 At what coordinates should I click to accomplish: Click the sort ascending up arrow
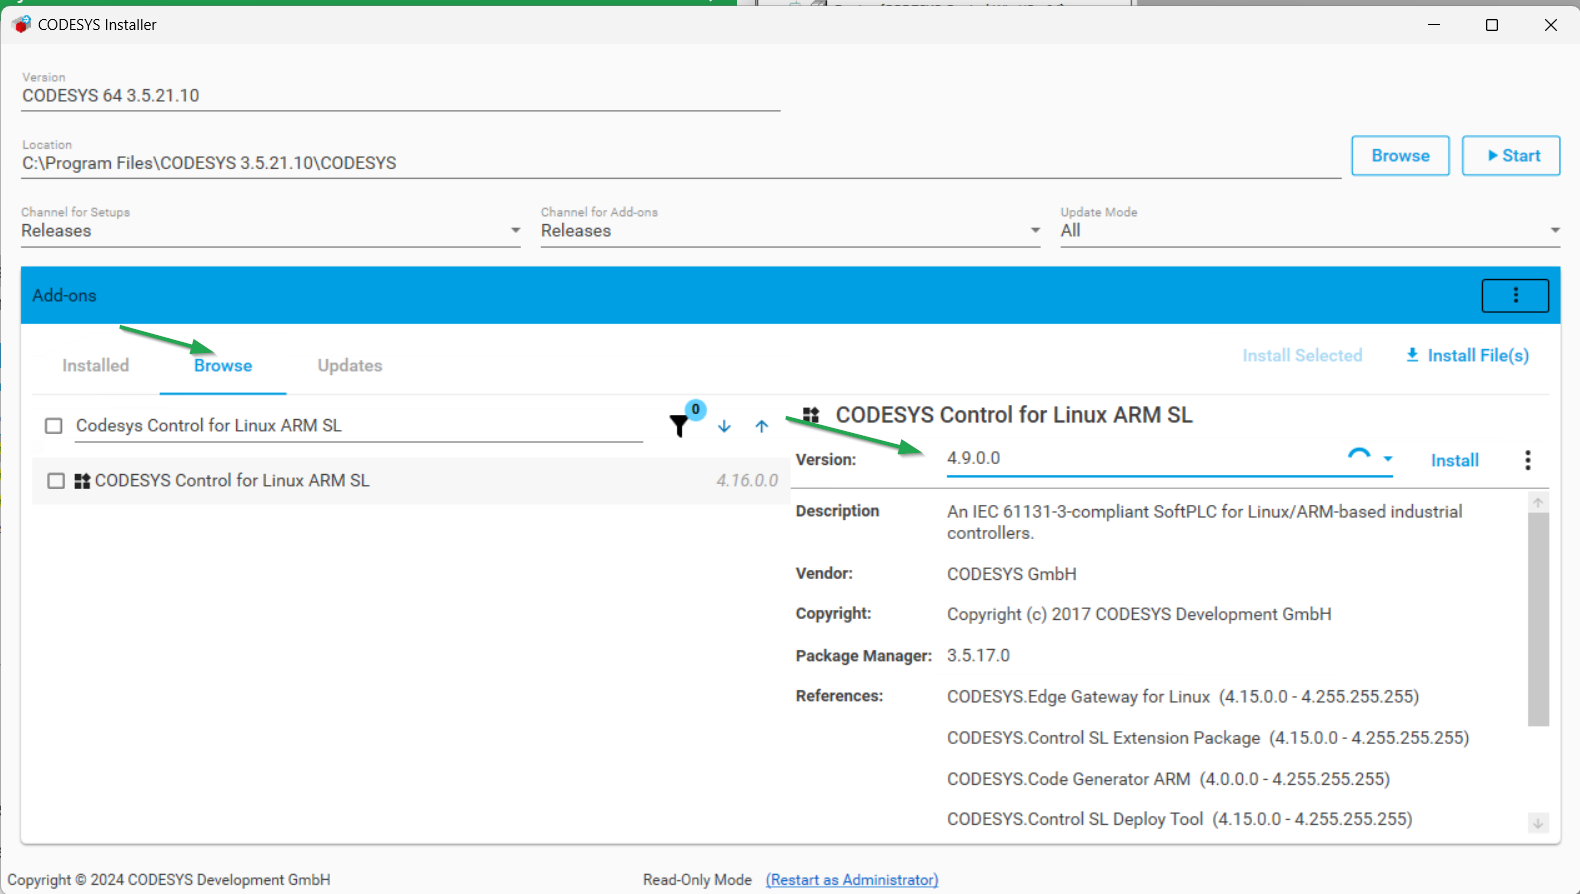click(762, 427)
